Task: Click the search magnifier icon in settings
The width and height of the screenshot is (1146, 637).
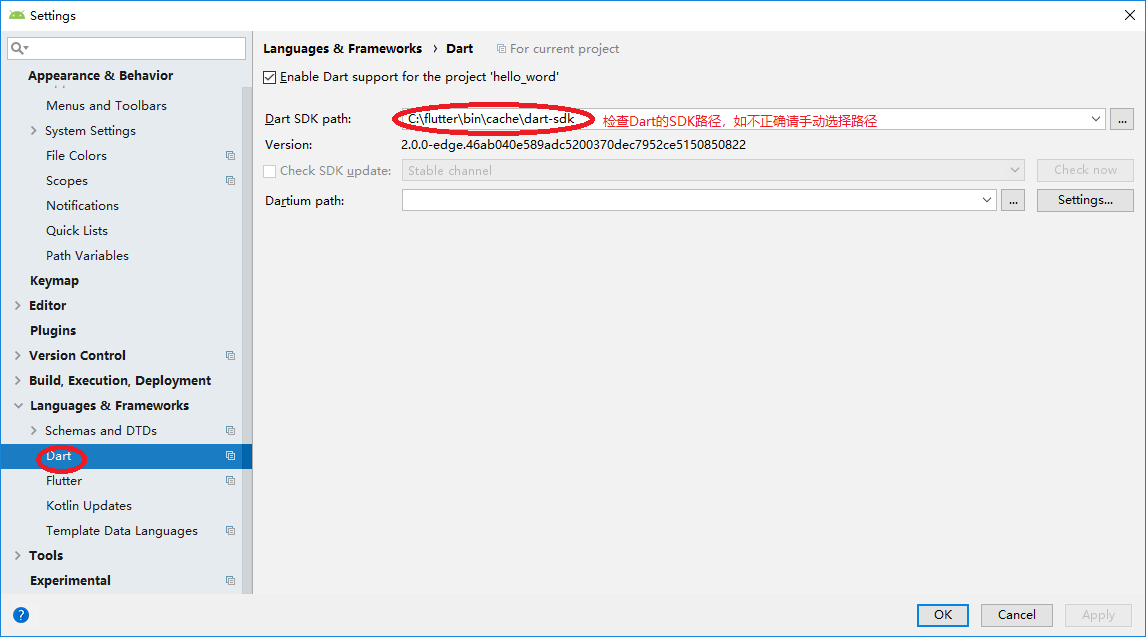Action: (19, 48)
